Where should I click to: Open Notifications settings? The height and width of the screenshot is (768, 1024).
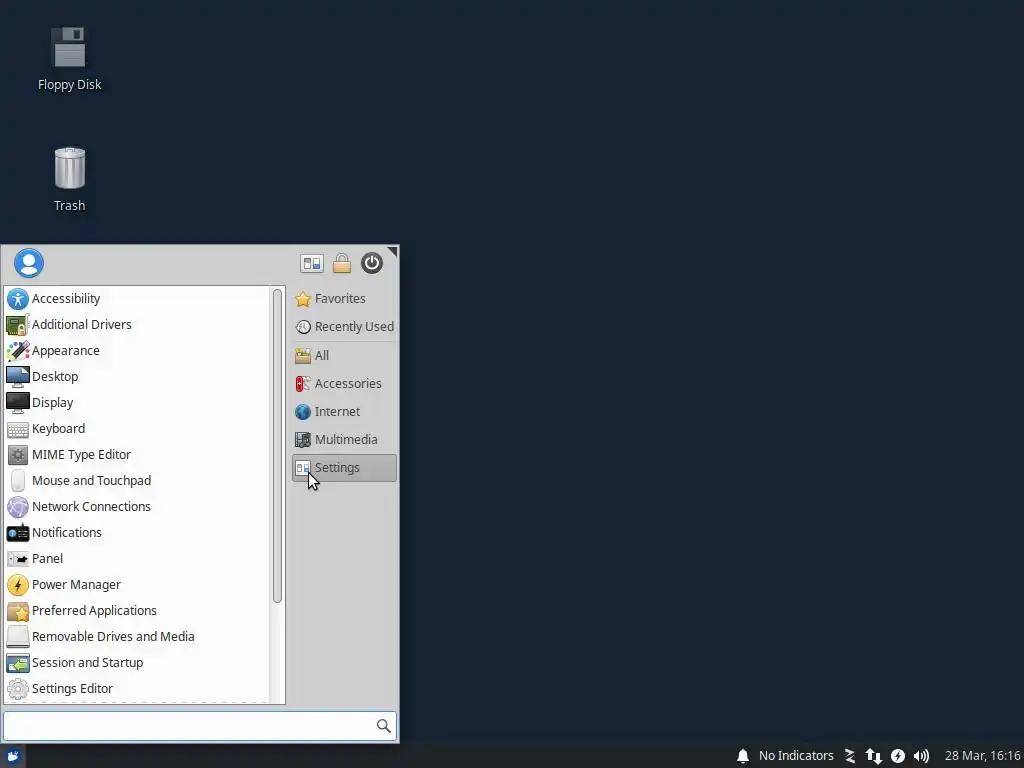coord(136,533)
